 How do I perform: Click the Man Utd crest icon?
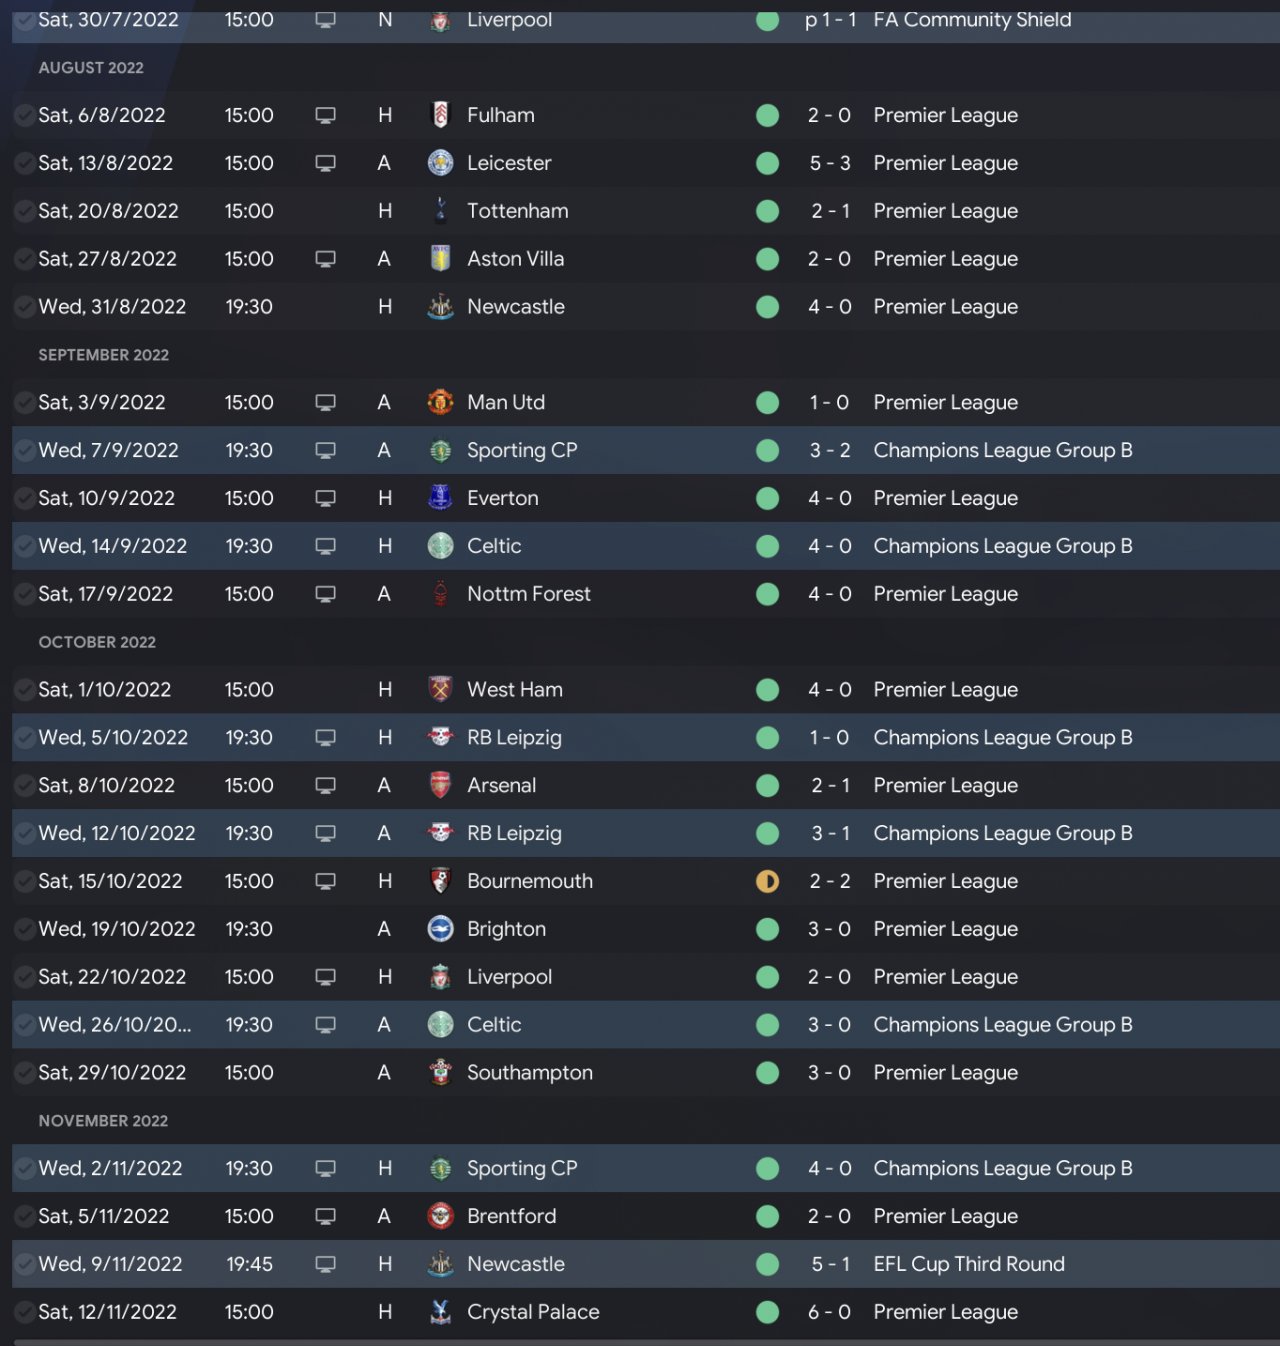coord(440,403)
